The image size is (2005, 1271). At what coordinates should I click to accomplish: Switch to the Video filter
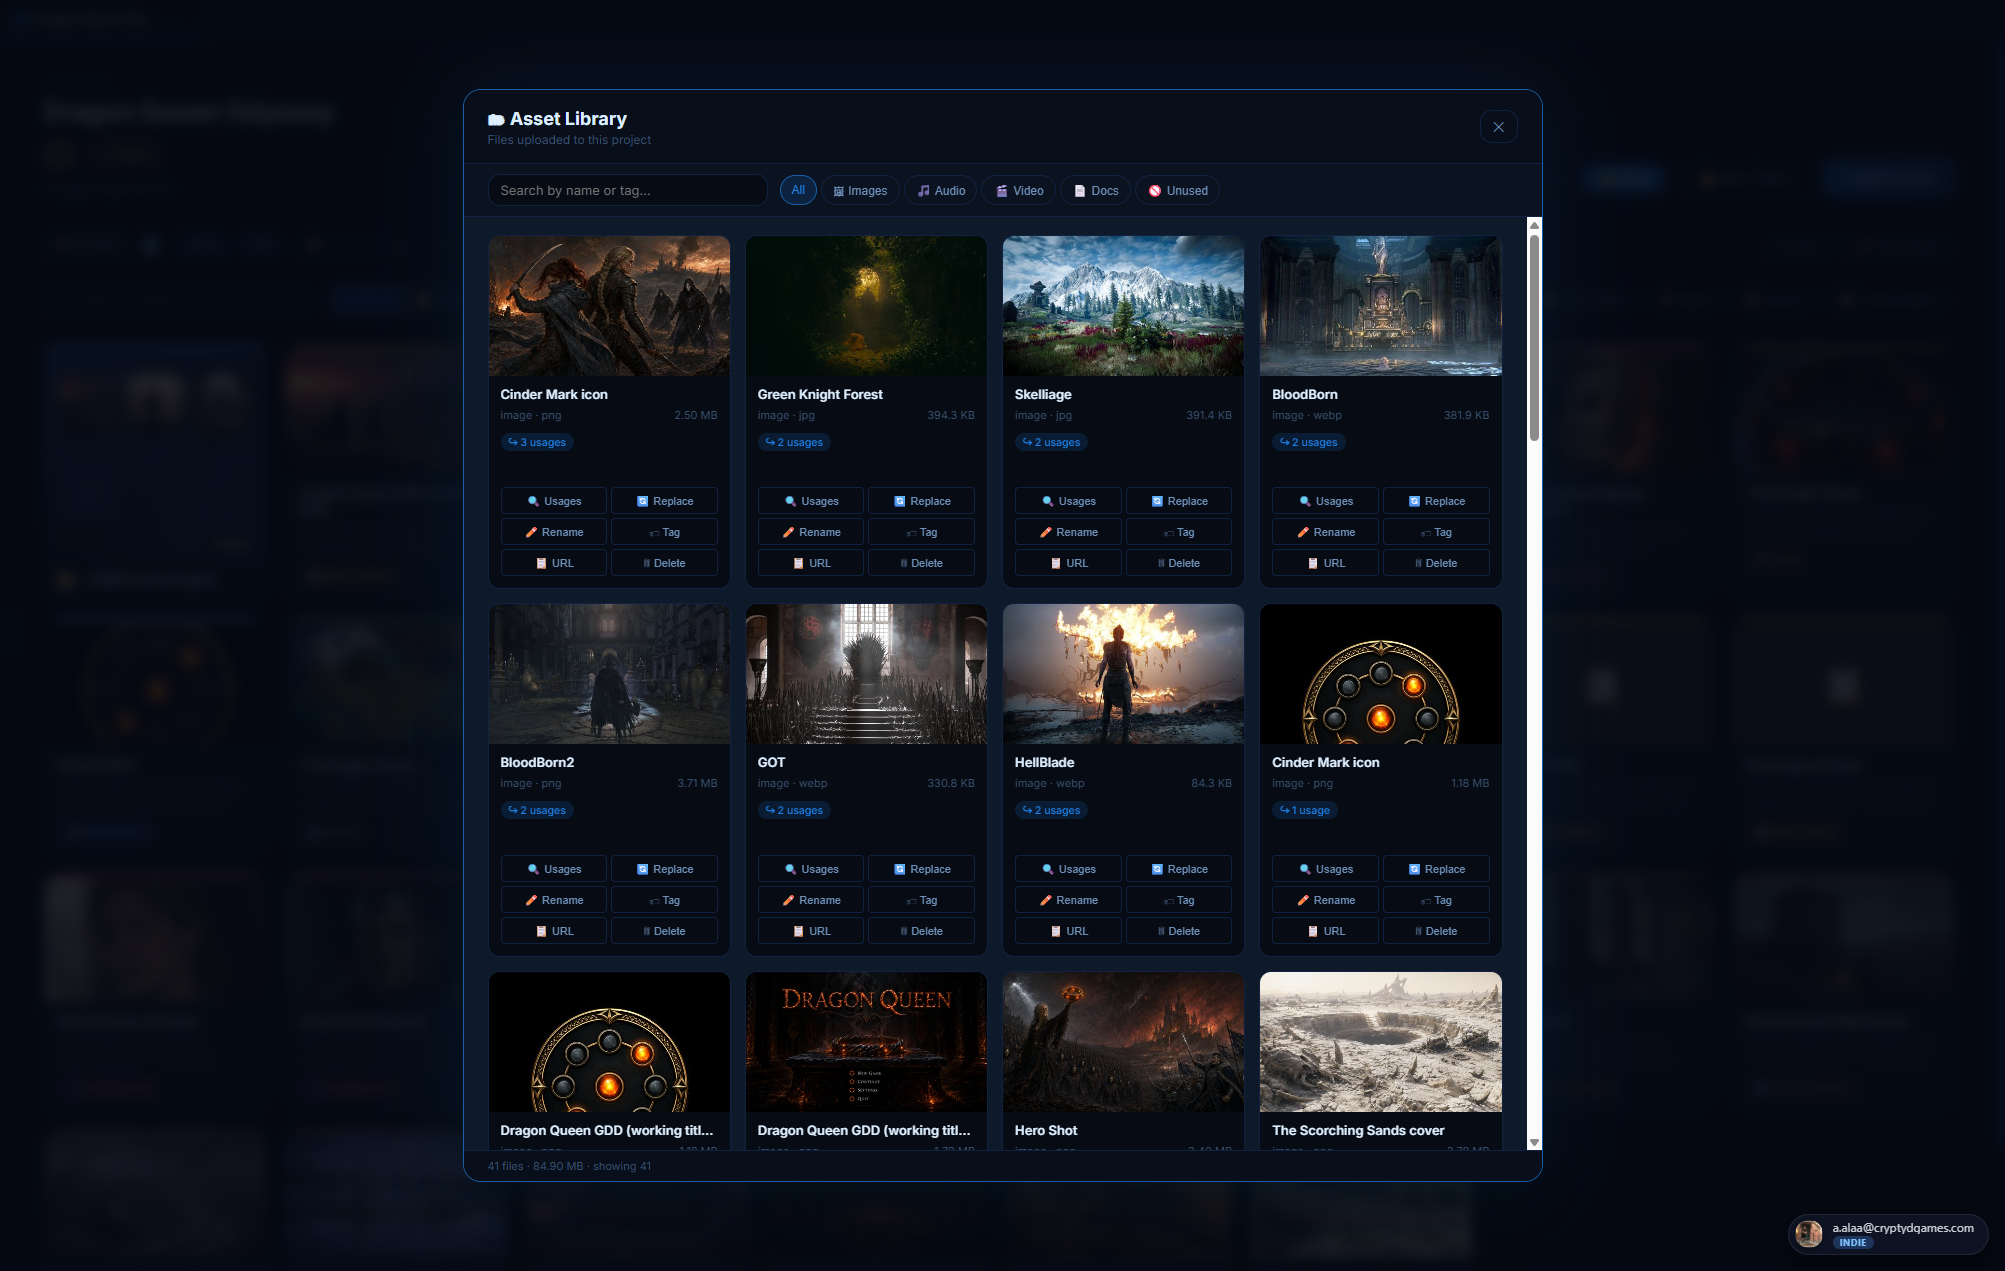click(1019, 190)
